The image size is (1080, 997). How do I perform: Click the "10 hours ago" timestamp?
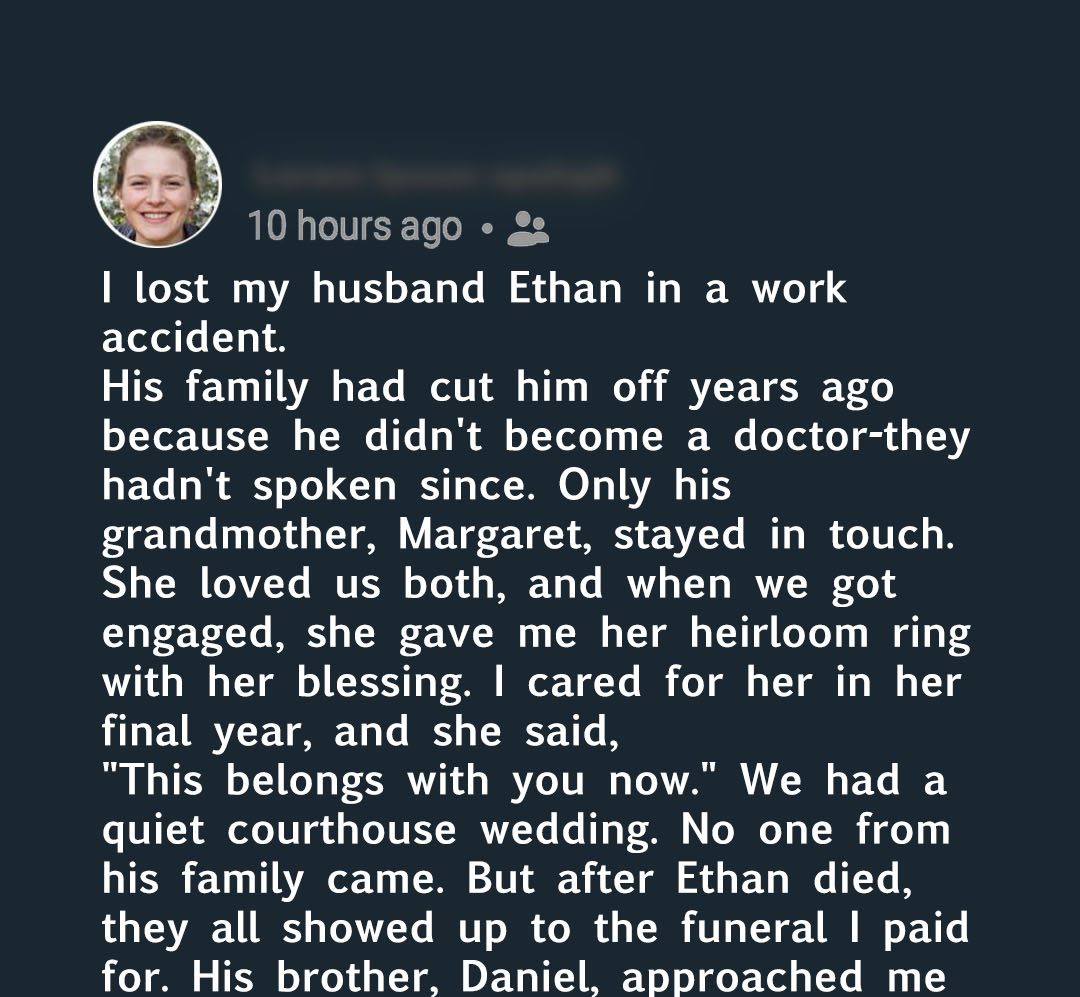[x=354, y=228]
